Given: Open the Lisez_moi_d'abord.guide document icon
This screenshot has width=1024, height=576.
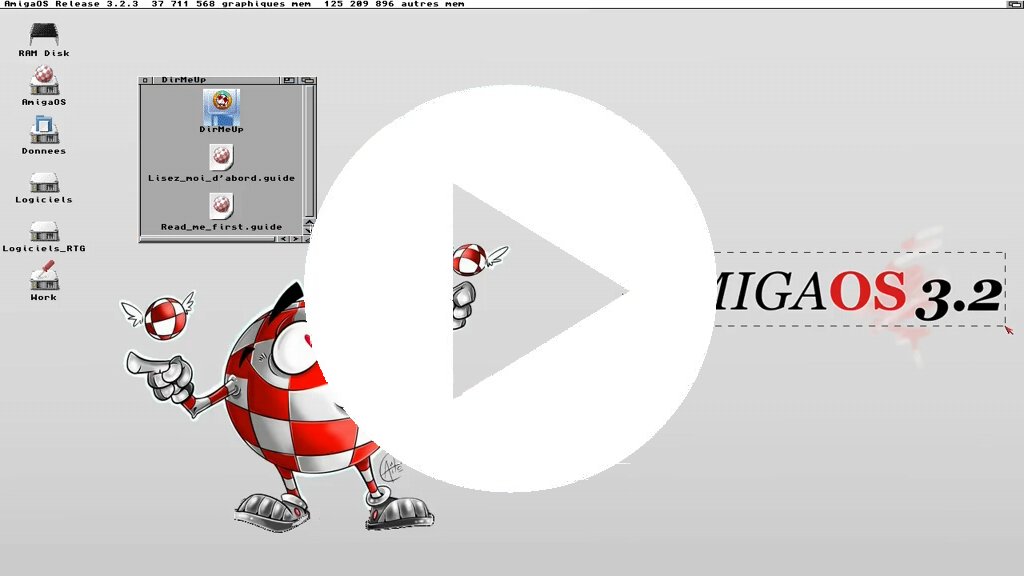Looking at the screenshot, I should (x=221, y=157).
